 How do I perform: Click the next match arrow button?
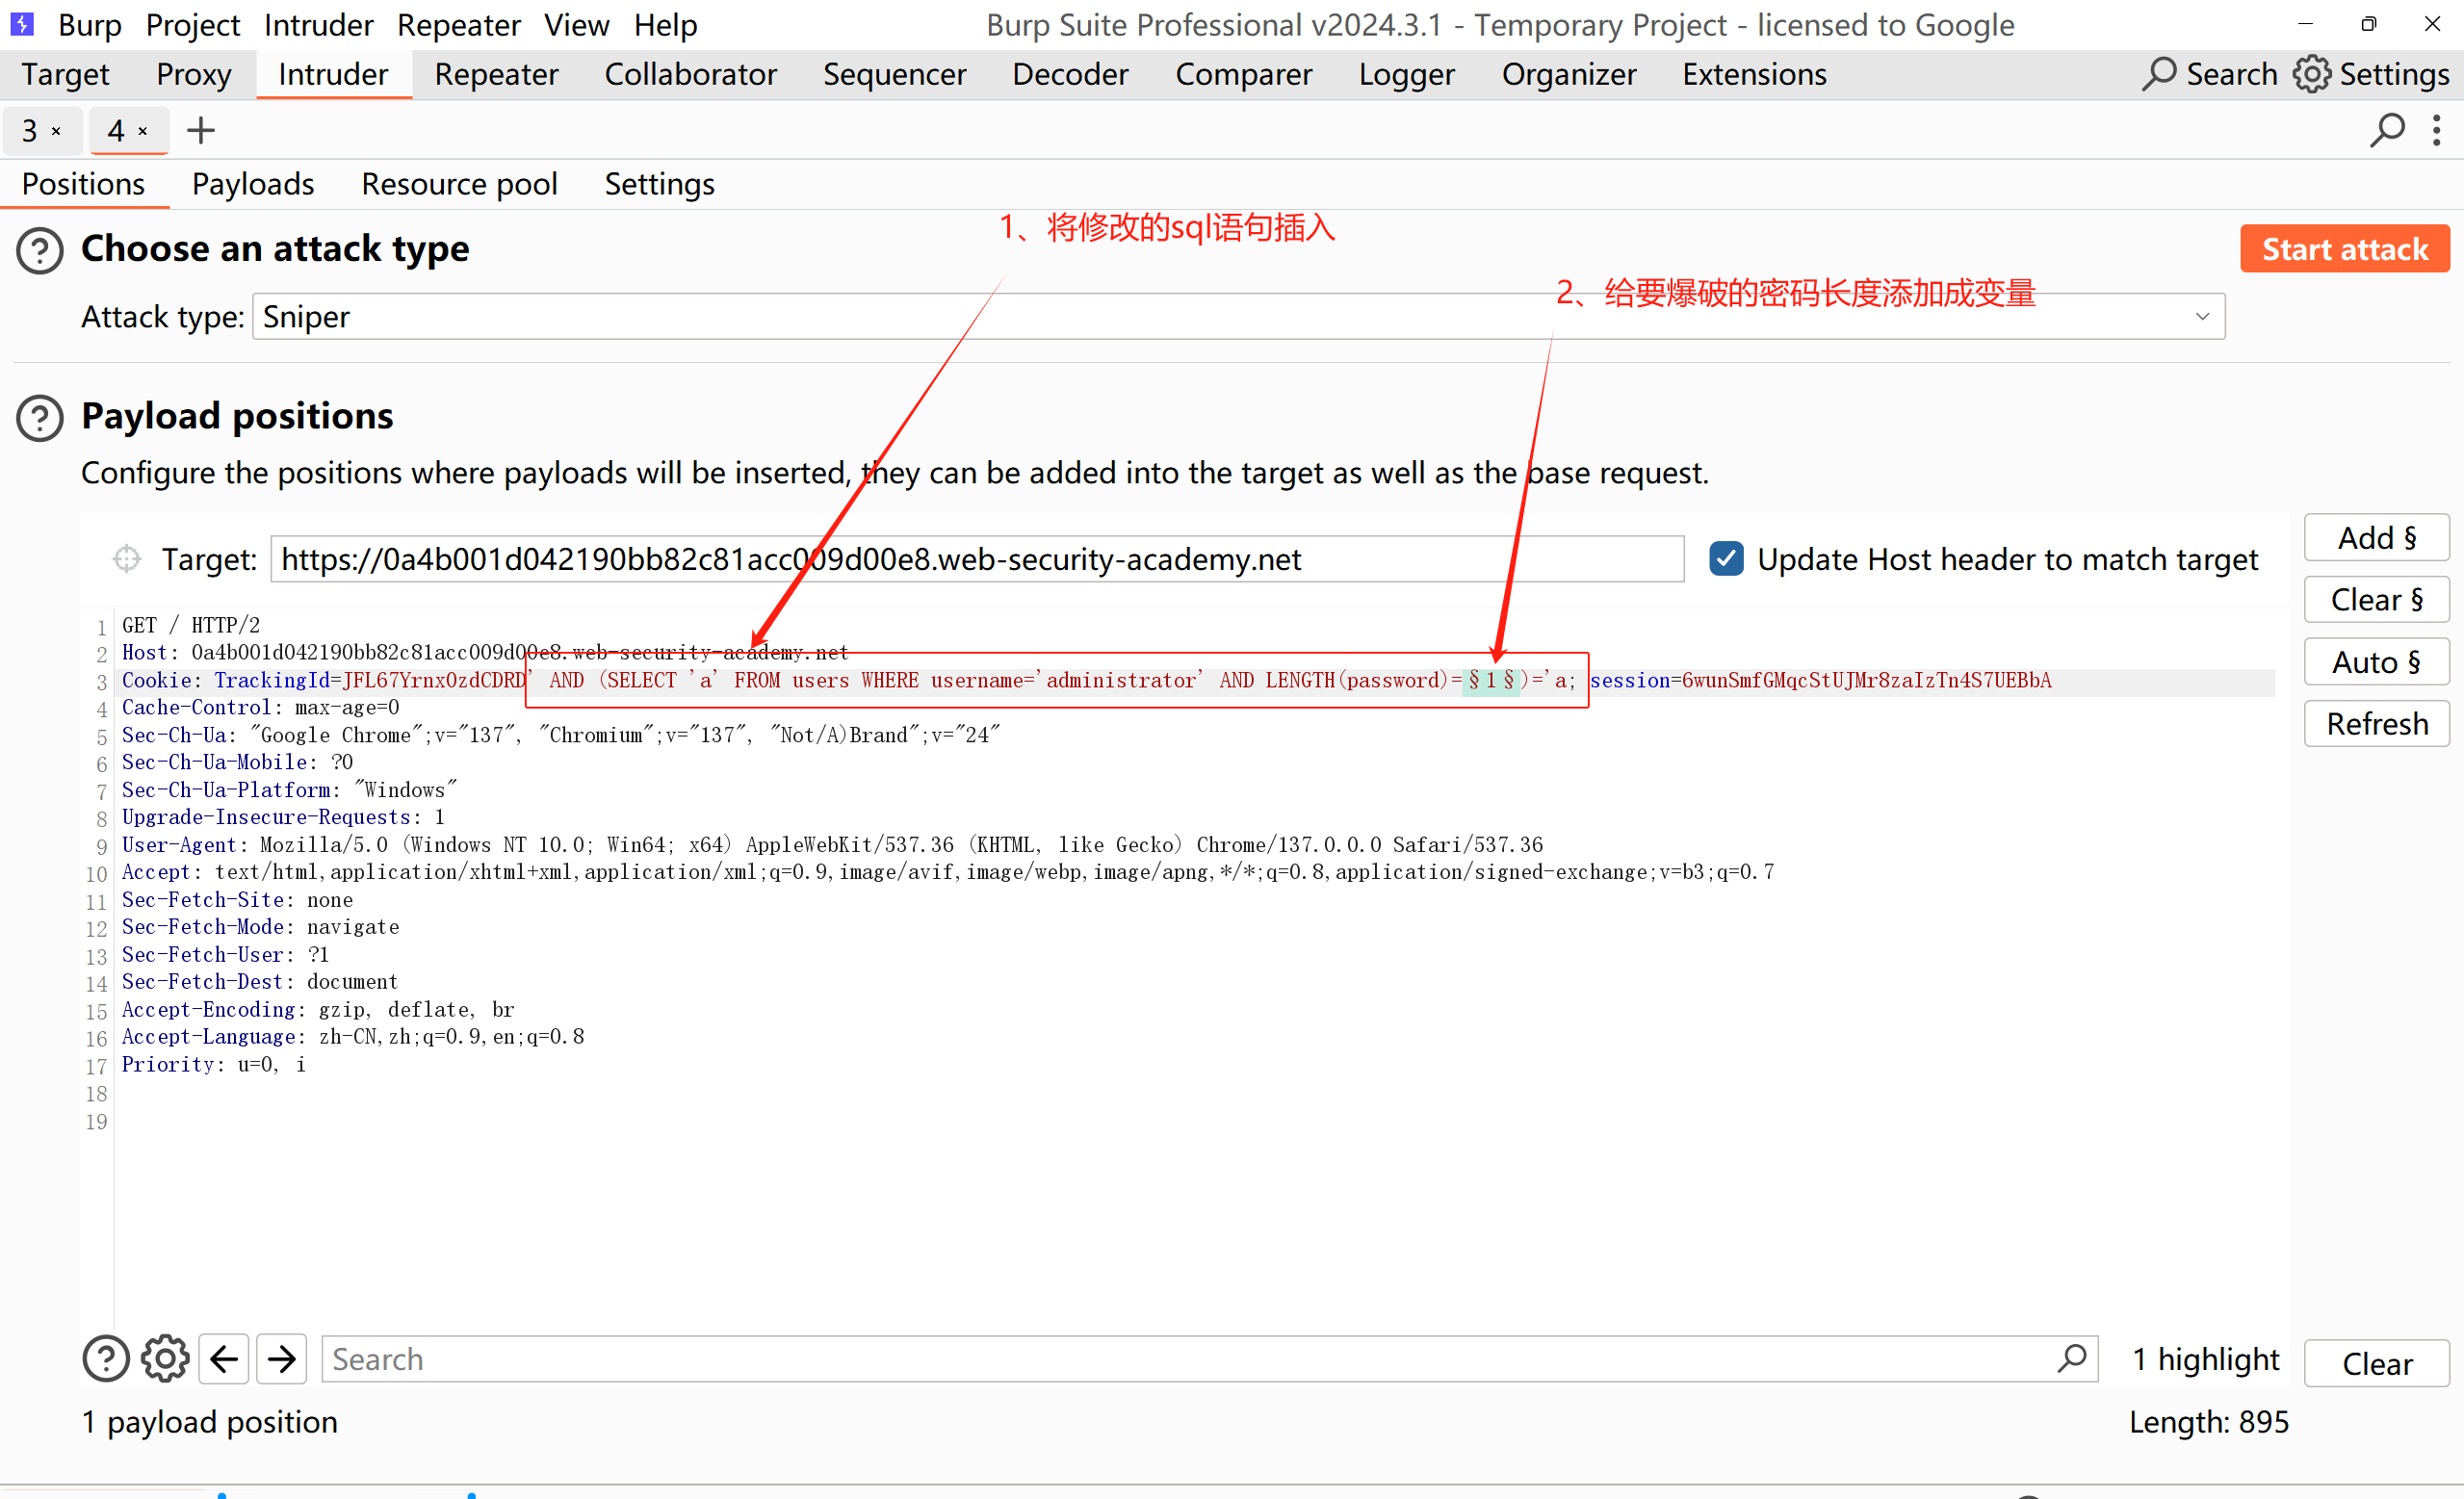[x=282, y=1359]
